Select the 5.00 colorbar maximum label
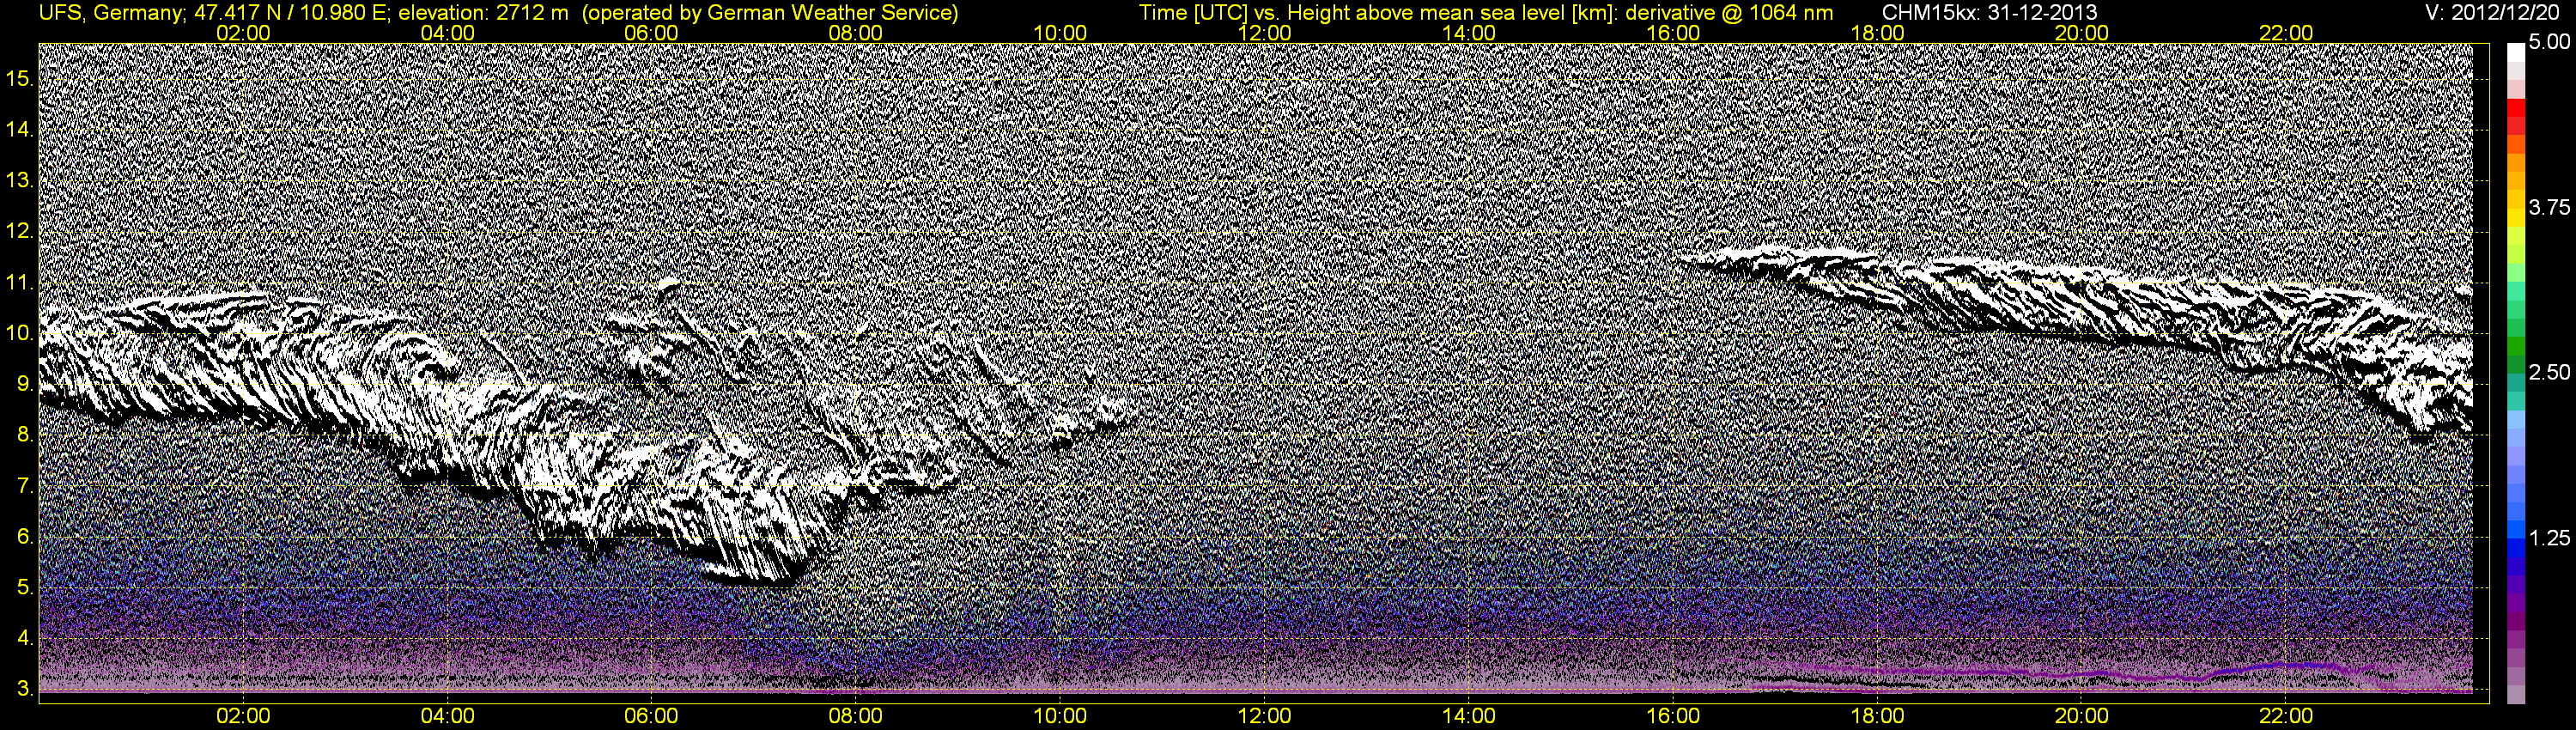This screenshot has height=730, width=2576. coord(2549,42)
